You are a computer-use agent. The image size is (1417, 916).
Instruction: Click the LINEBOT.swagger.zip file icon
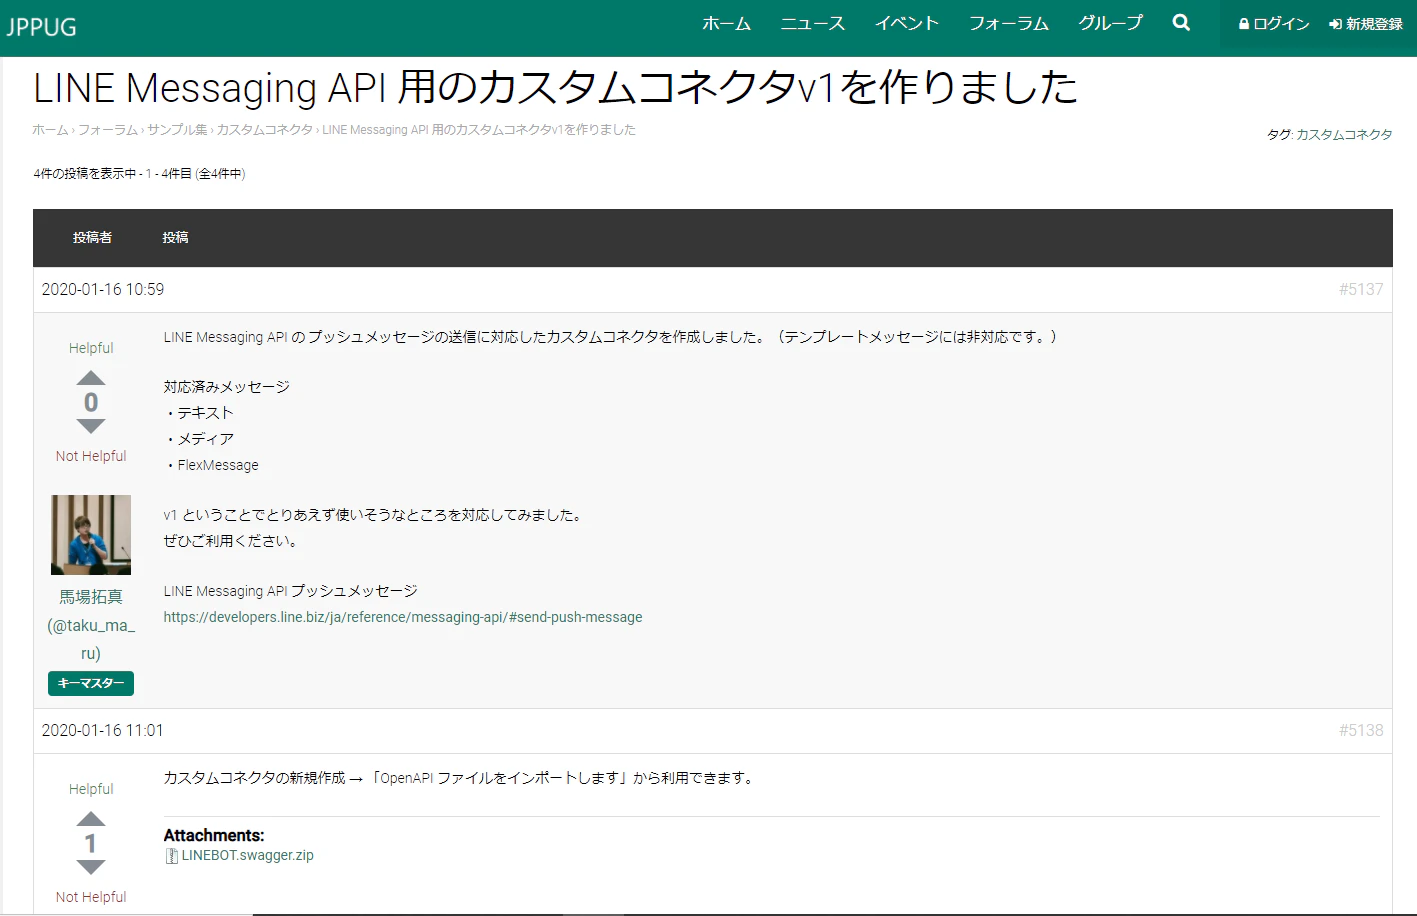(171, 856)
